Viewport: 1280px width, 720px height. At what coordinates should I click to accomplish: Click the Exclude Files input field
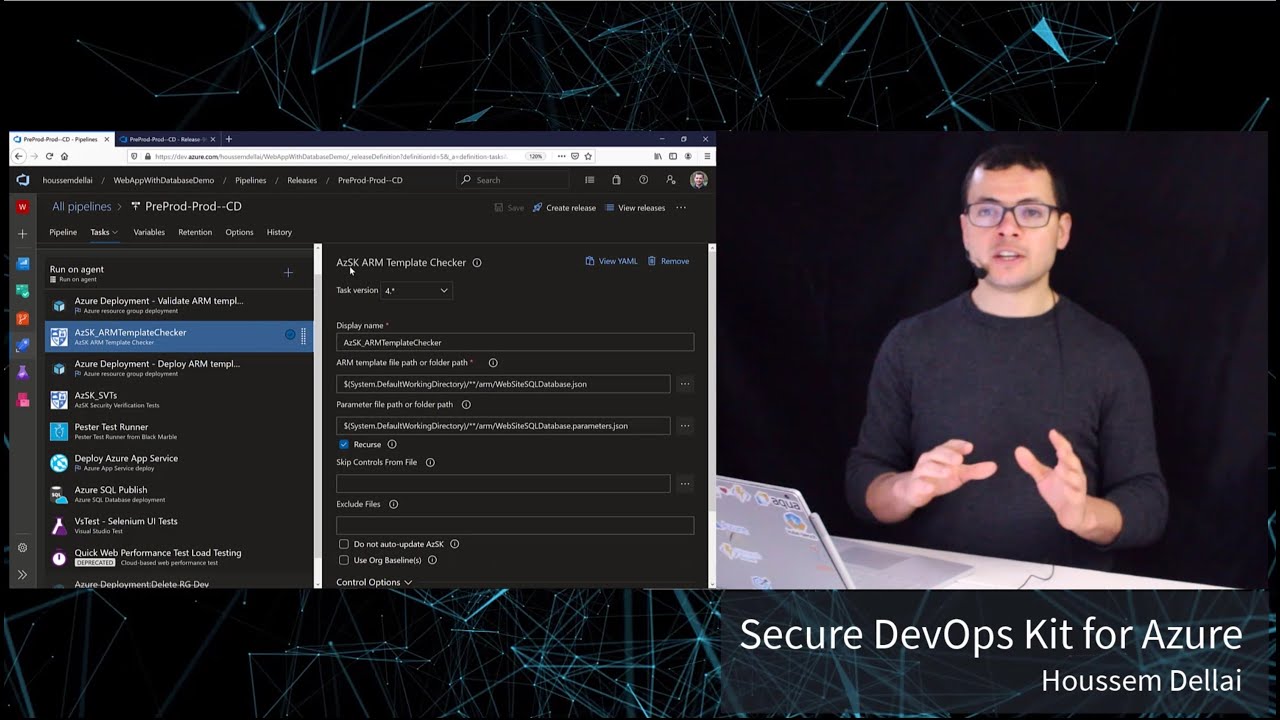pyautogui.click(x=515, y=525)
